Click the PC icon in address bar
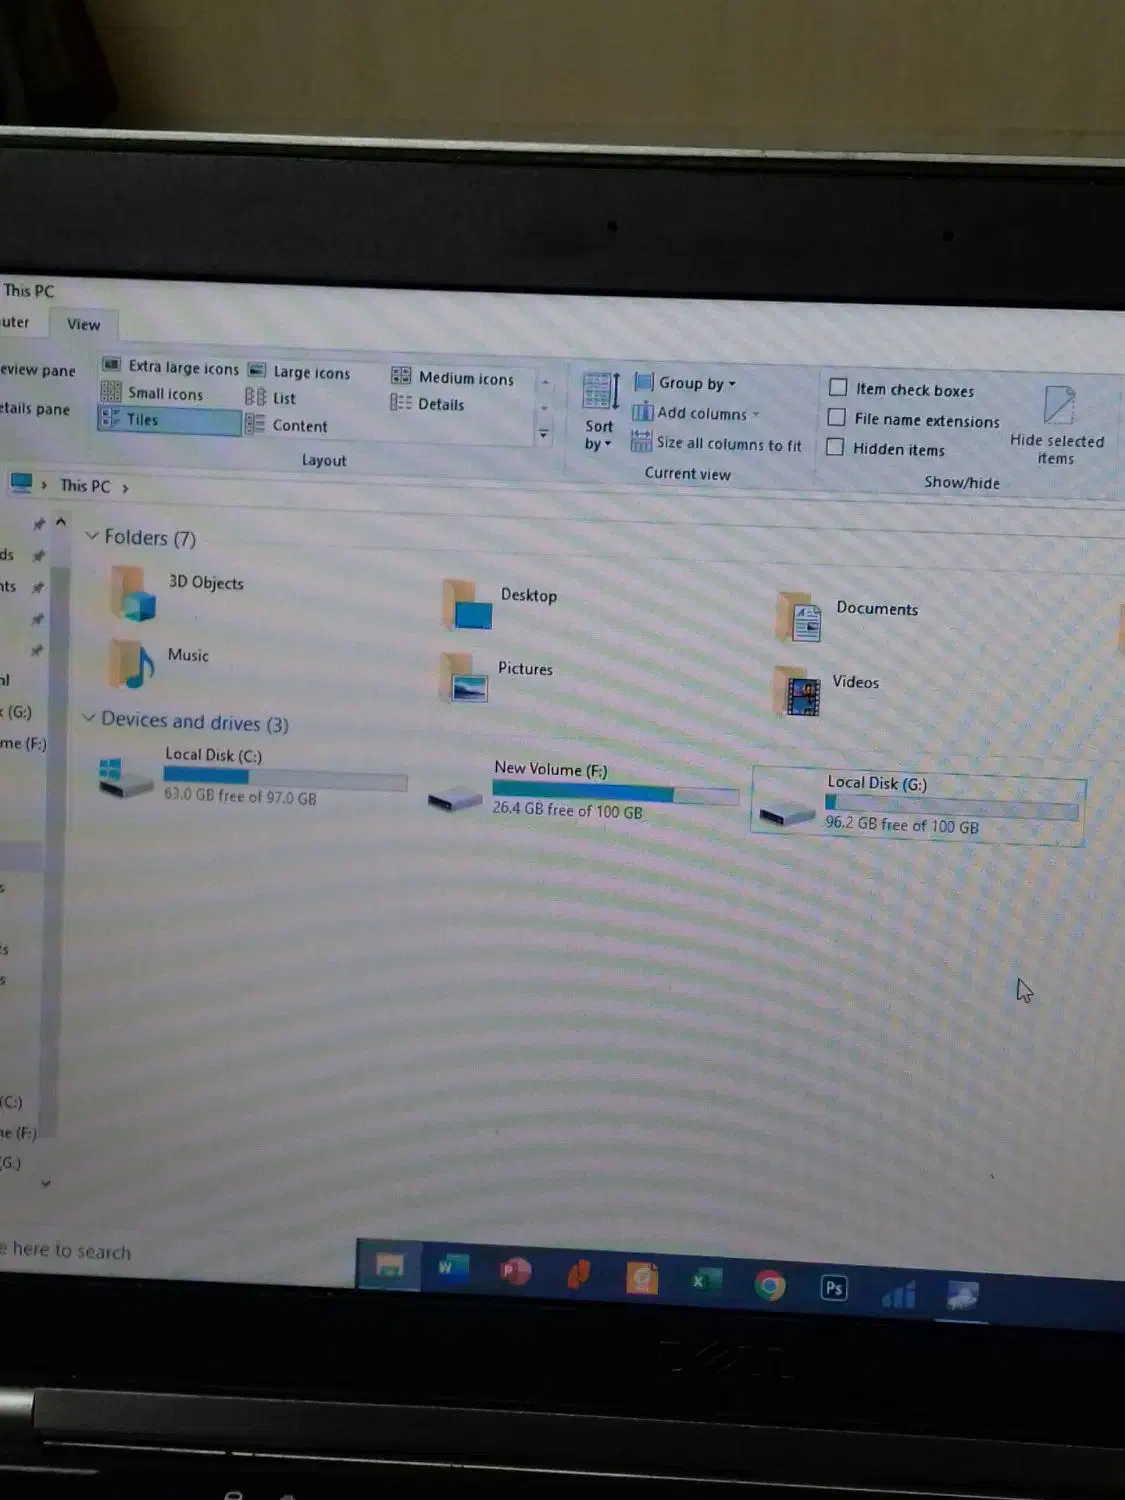The image size is (1125, 1500). coord(21,484)
